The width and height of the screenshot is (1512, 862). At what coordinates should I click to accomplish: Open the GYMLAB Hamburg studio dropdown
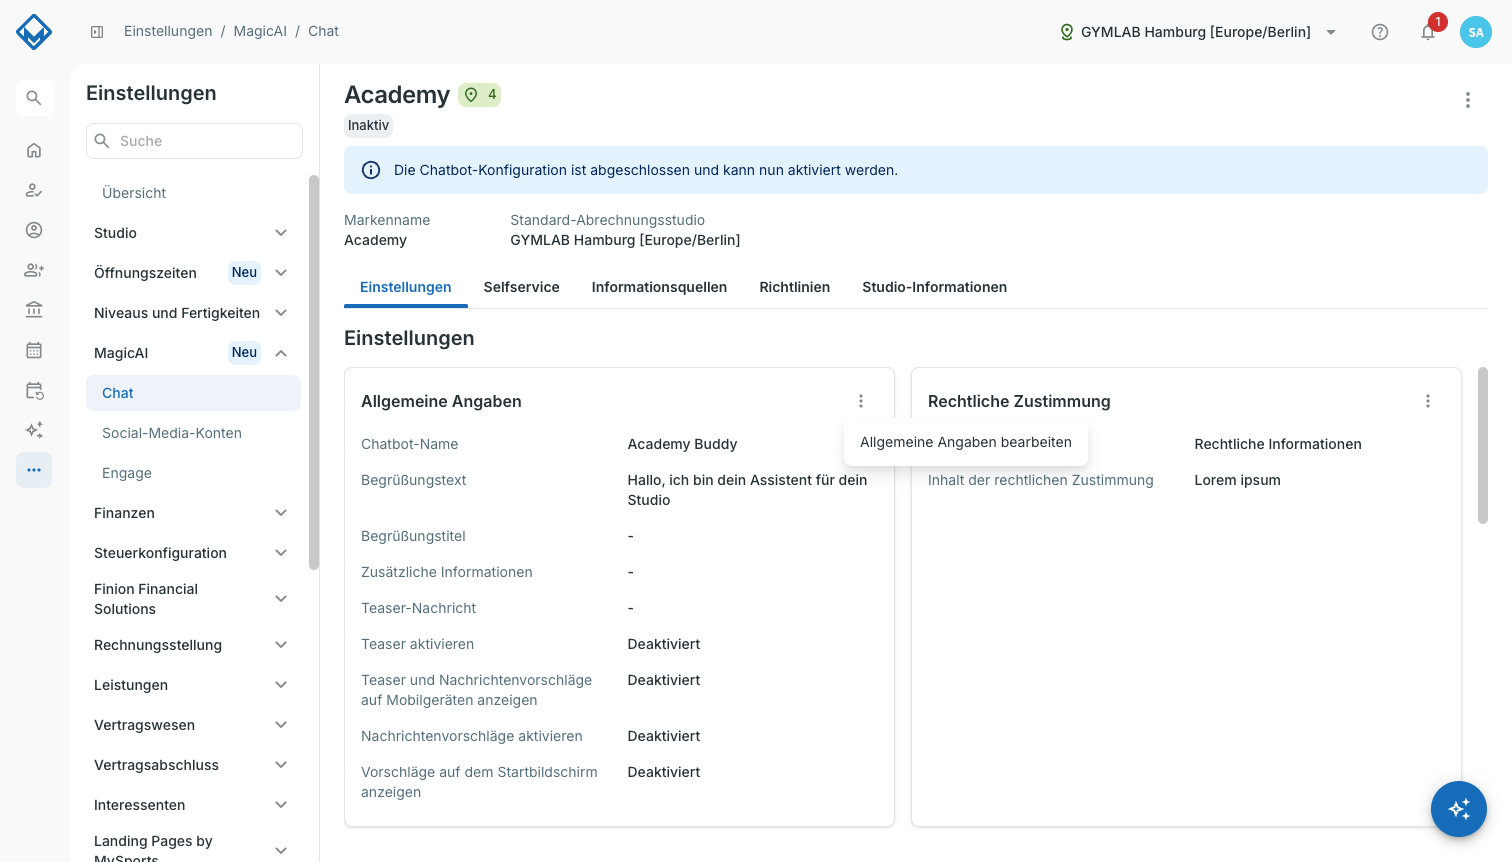point(1198,32)
